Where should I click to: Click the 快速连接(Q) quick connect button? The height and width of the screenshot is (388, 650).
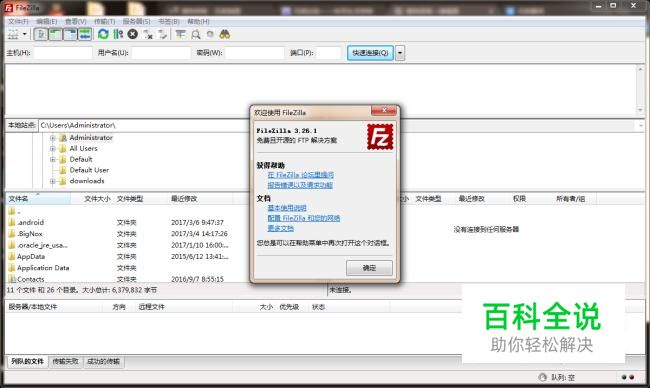tap(370, 53)
